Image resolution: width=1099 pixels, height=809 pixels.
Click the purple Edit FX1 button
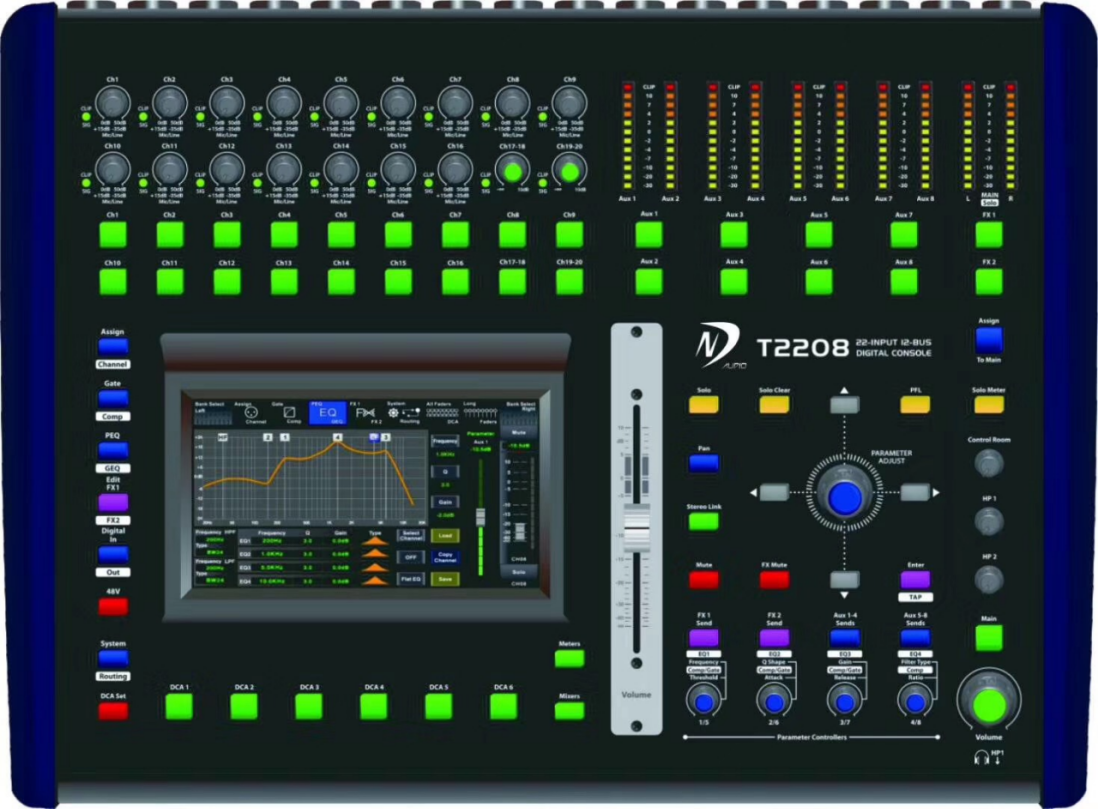tap(113, 503)
